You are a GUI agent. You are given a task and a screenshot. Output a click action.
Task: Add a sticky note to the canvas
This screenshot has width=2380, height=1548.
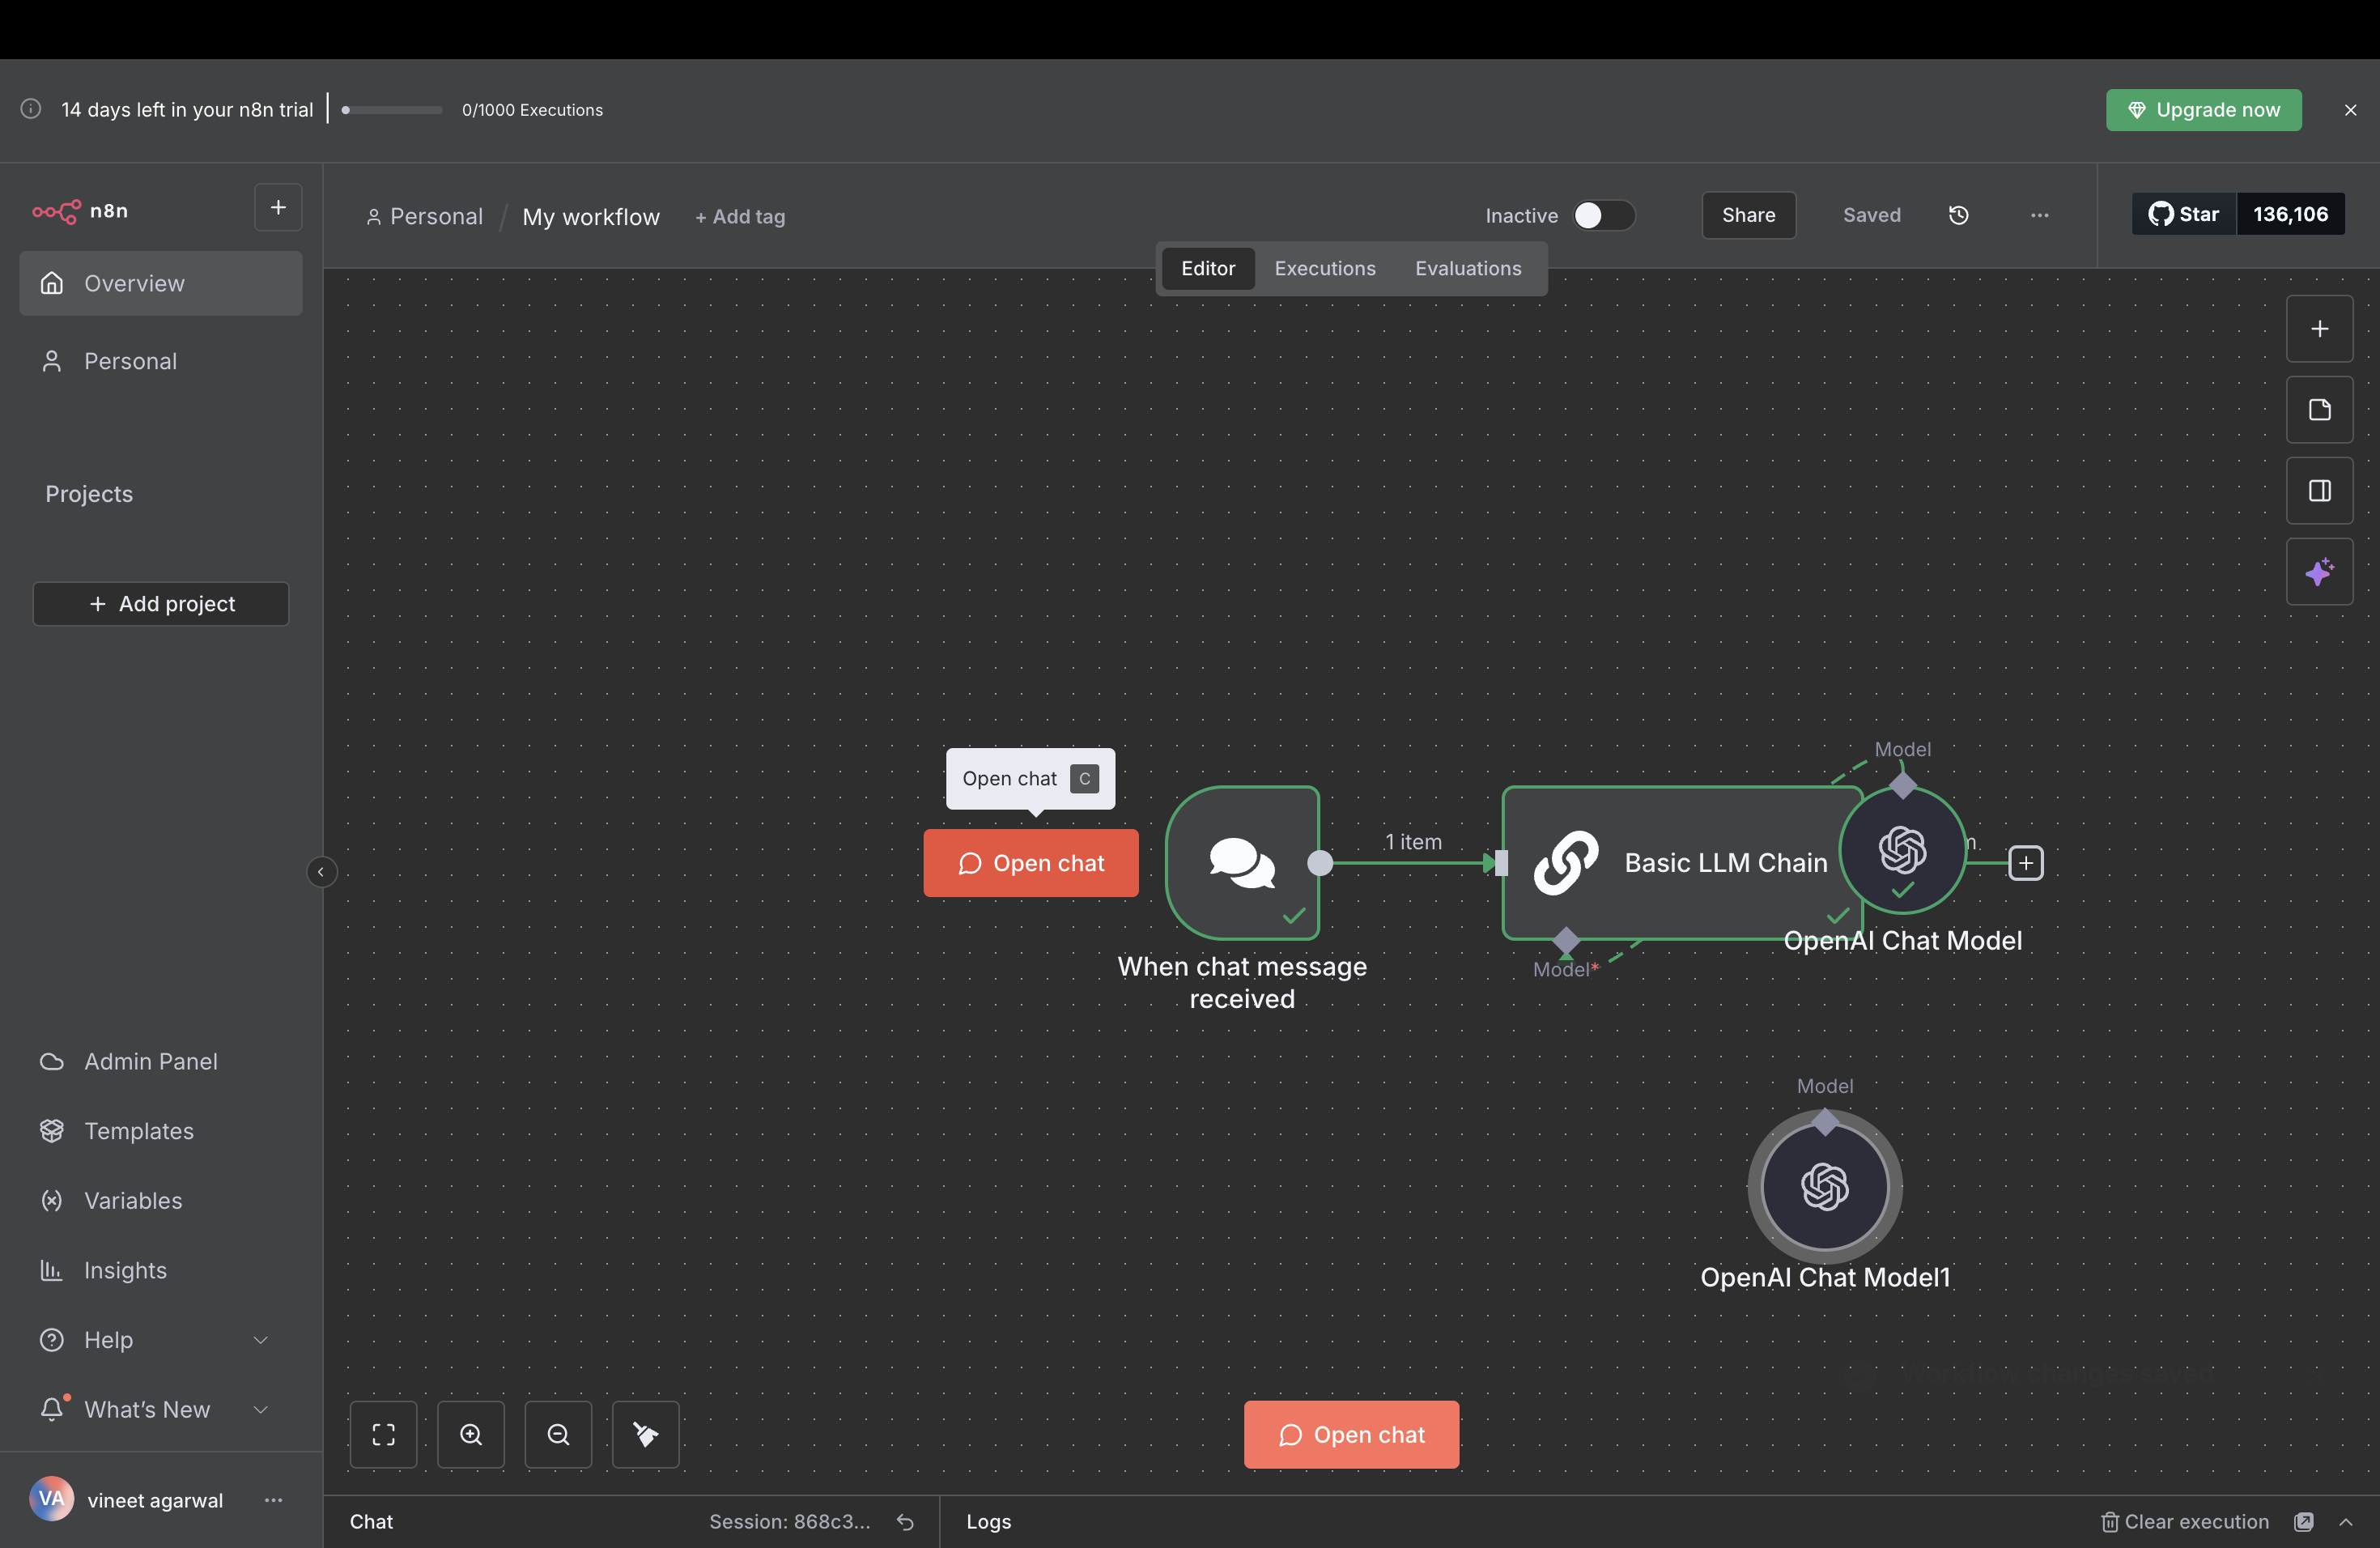(2320, 410)
